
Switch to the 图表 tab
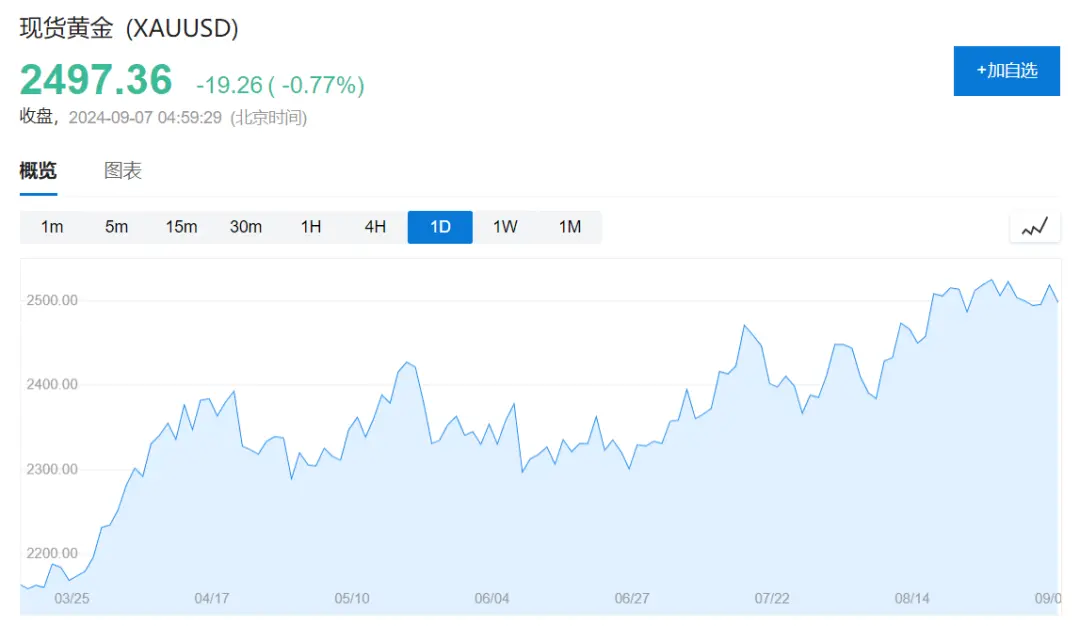coord(123,170)
